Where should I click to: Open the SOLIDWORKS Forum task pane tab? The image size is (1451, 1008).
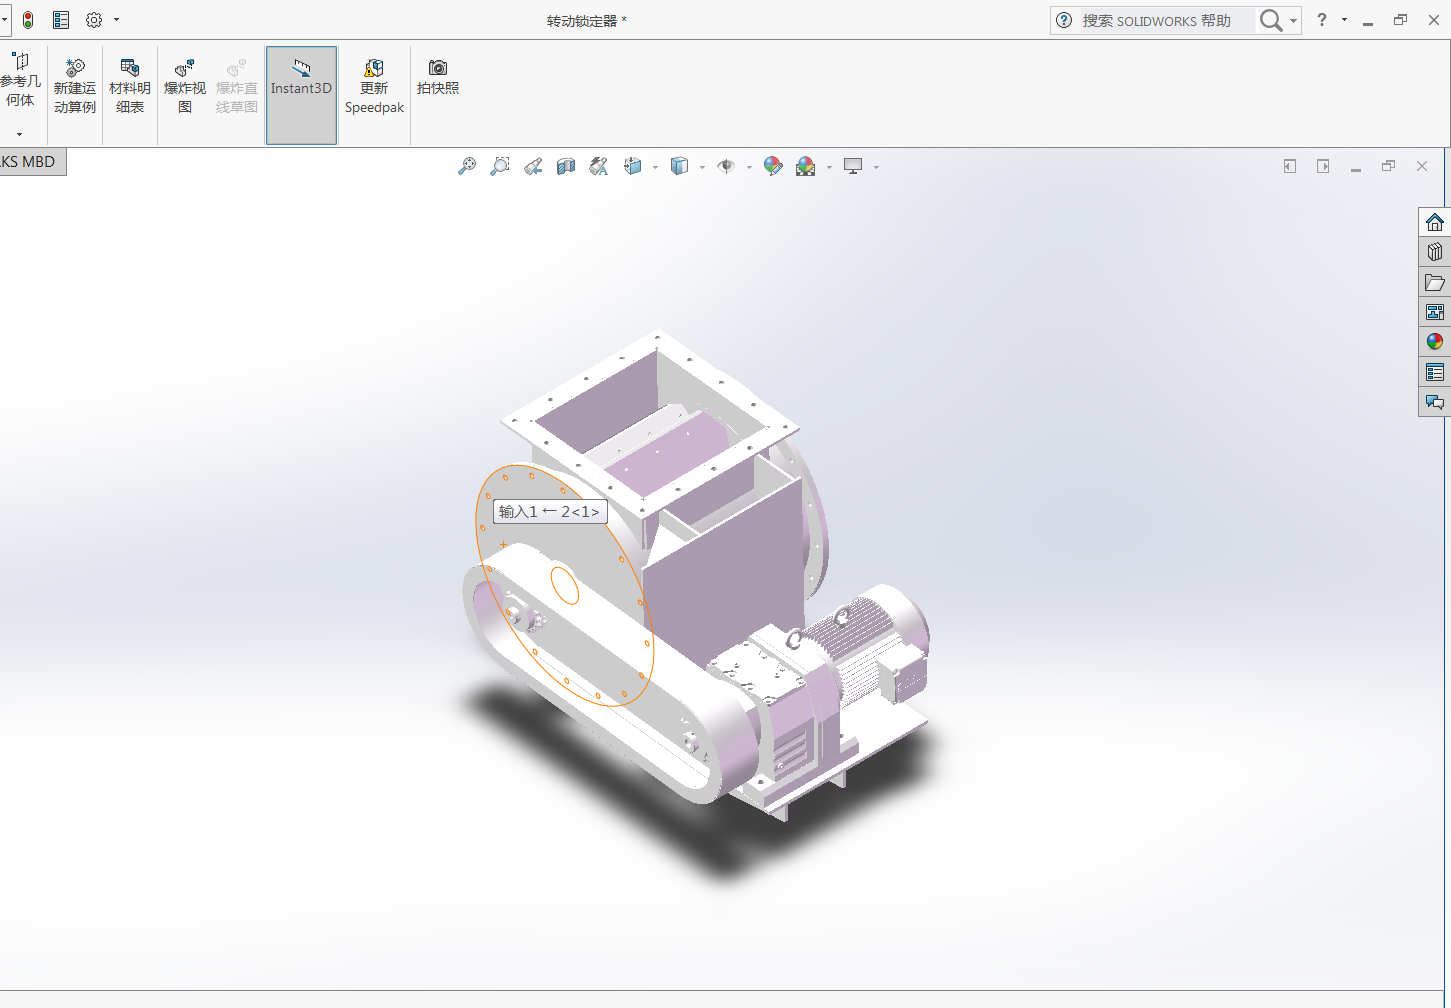pos(1435,402)
